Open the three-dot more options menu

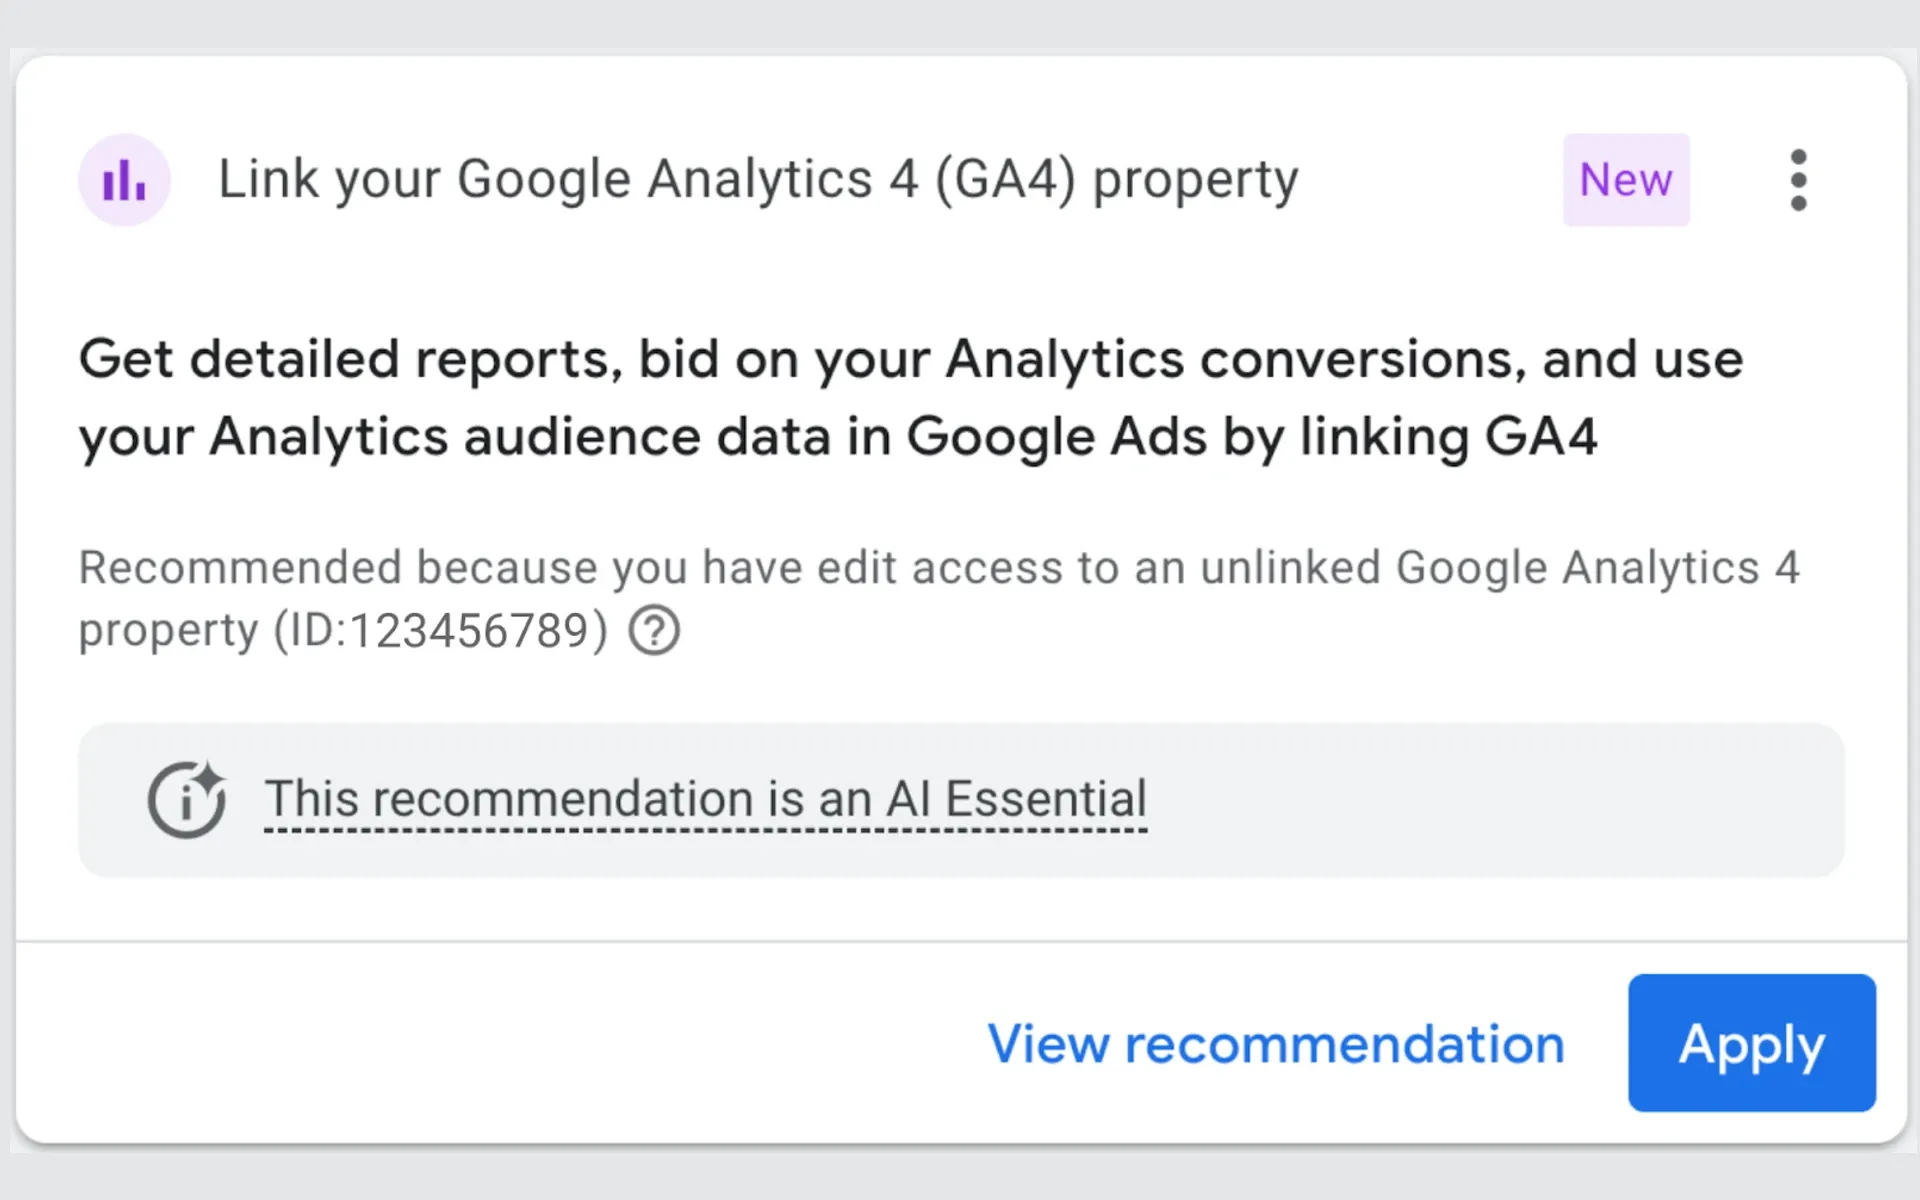(x=1798, y=180)
